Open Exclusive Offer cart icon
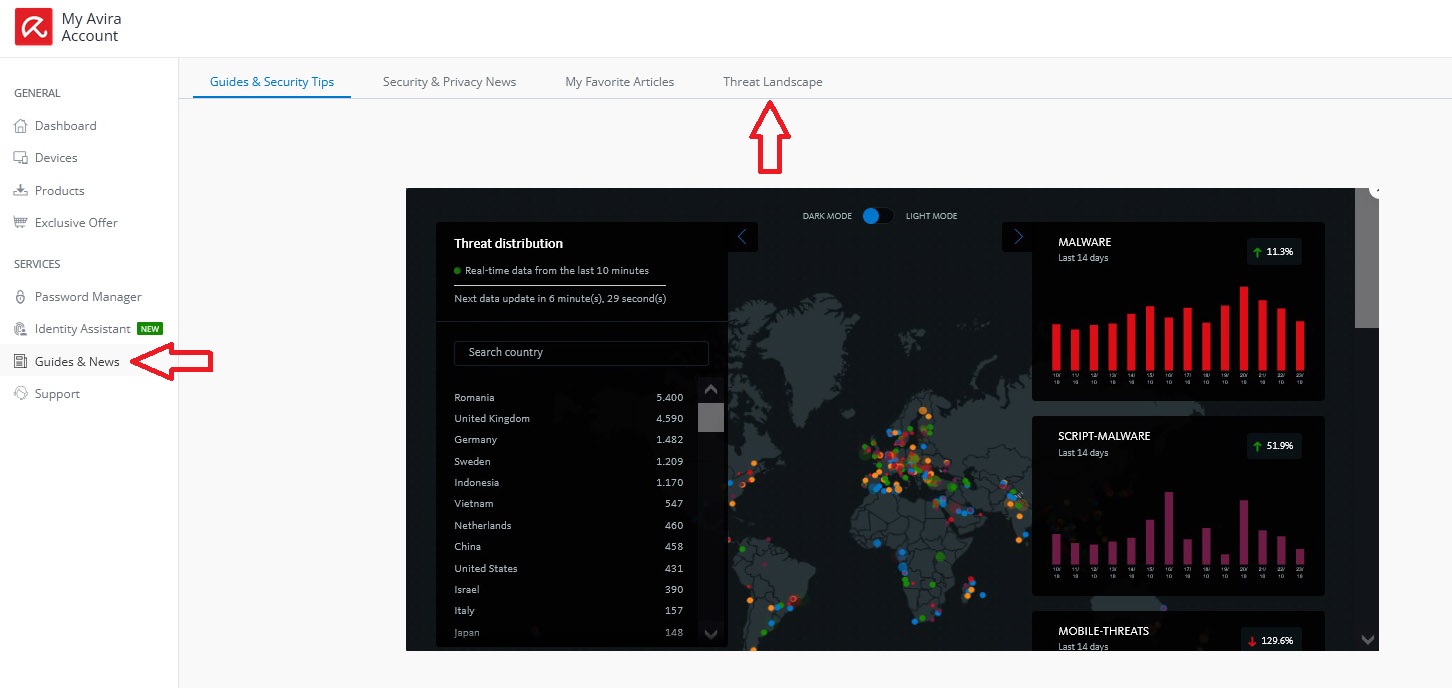Screen dimensions: 1452x688 (21, 223)
